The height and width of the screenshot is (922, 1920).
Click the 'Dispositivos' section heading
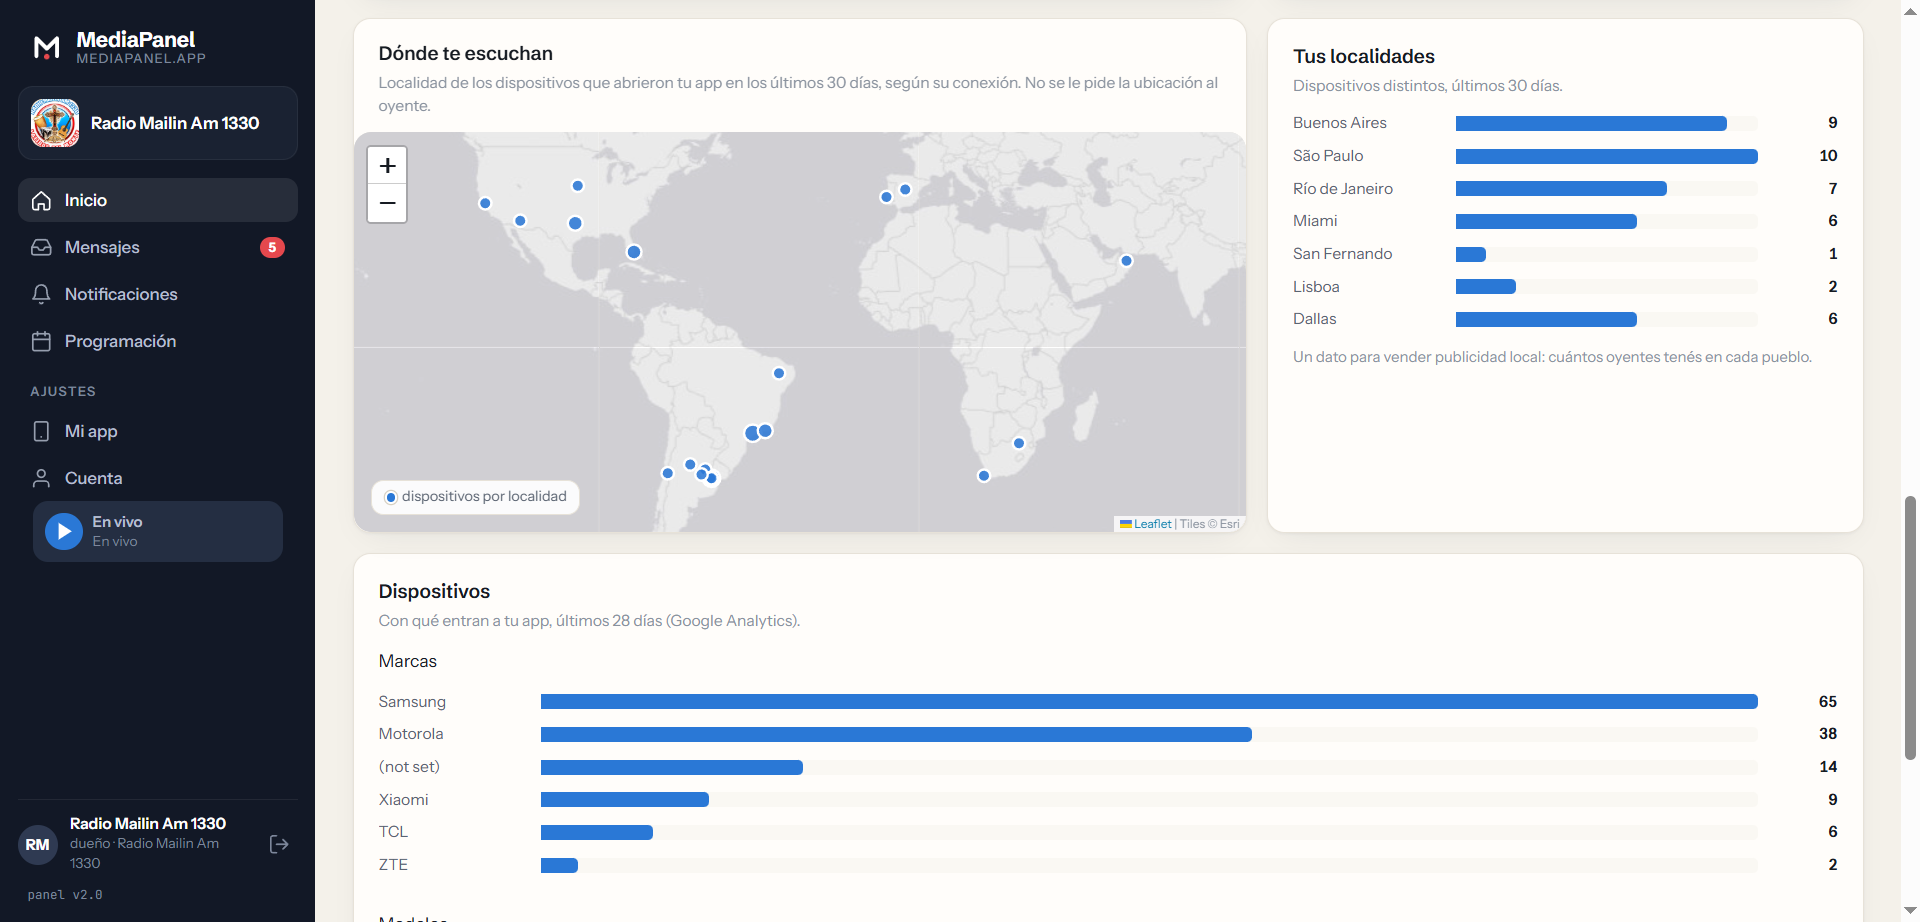click(434, 591)
